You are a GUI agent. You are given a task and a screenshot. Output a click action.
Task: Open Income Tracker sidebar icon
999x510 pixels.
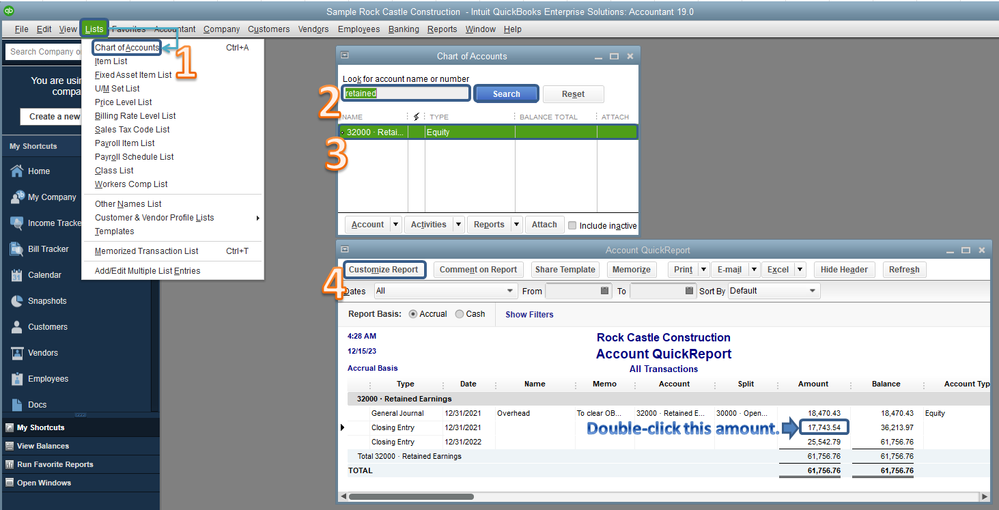coord(17,223)
